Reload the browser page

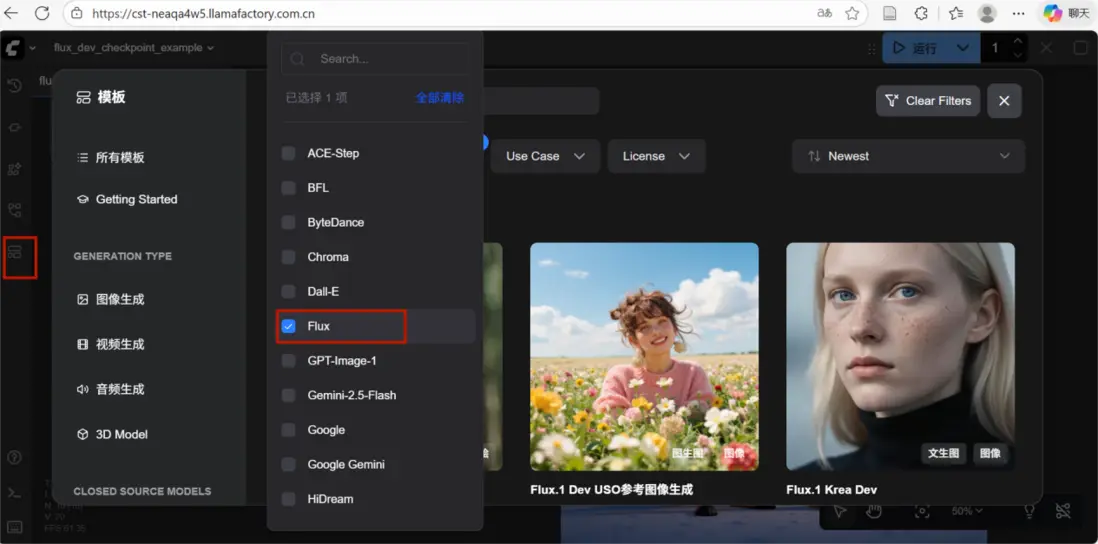point(42,13)
